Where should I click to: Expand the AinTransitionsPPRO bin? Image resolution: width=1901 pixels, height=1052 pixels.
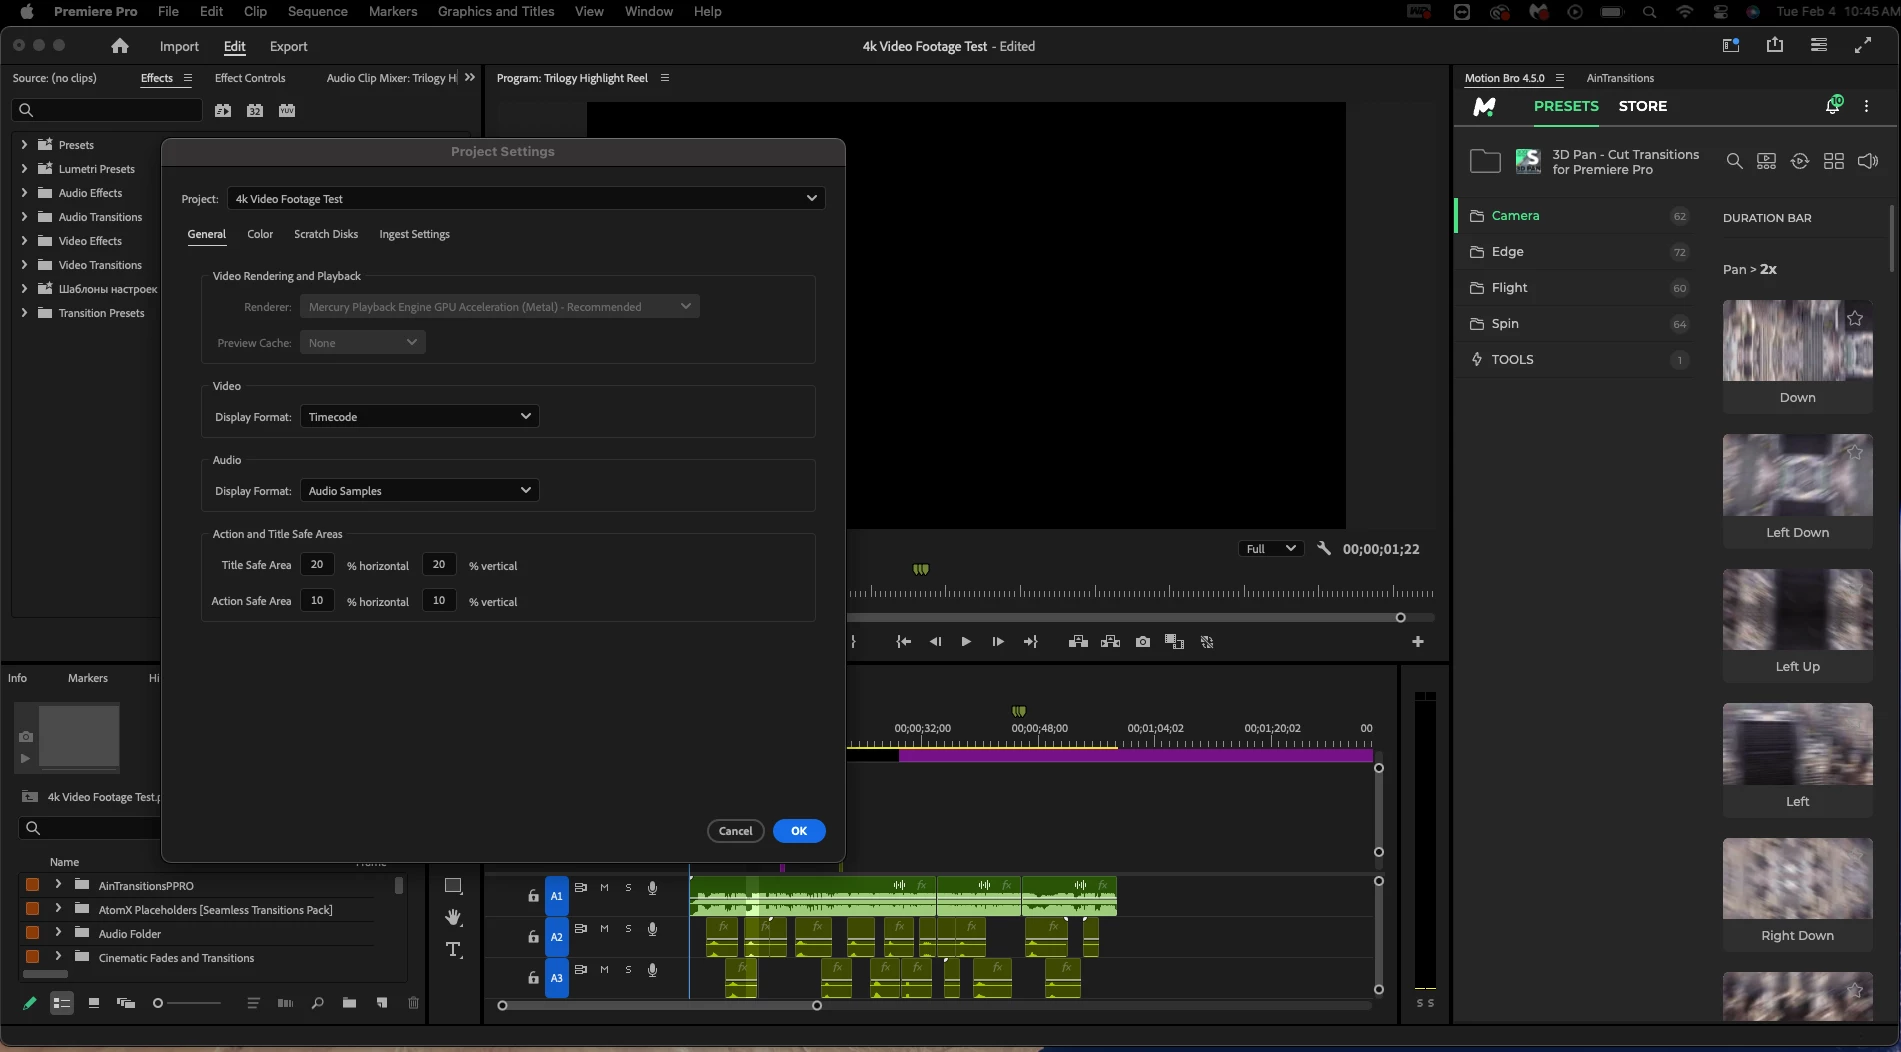point(58,884)
